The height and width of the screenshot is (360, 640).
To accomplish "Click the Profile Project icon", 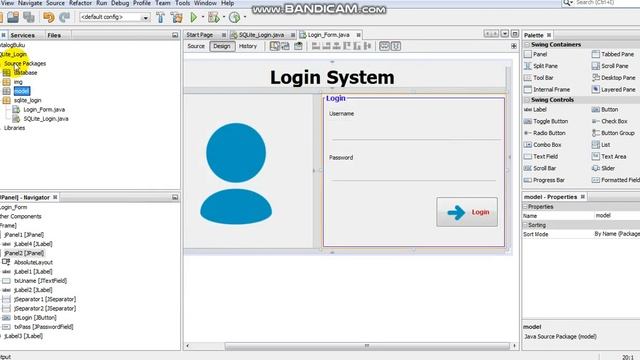I will pyautogui.click(x=234, y=17).
